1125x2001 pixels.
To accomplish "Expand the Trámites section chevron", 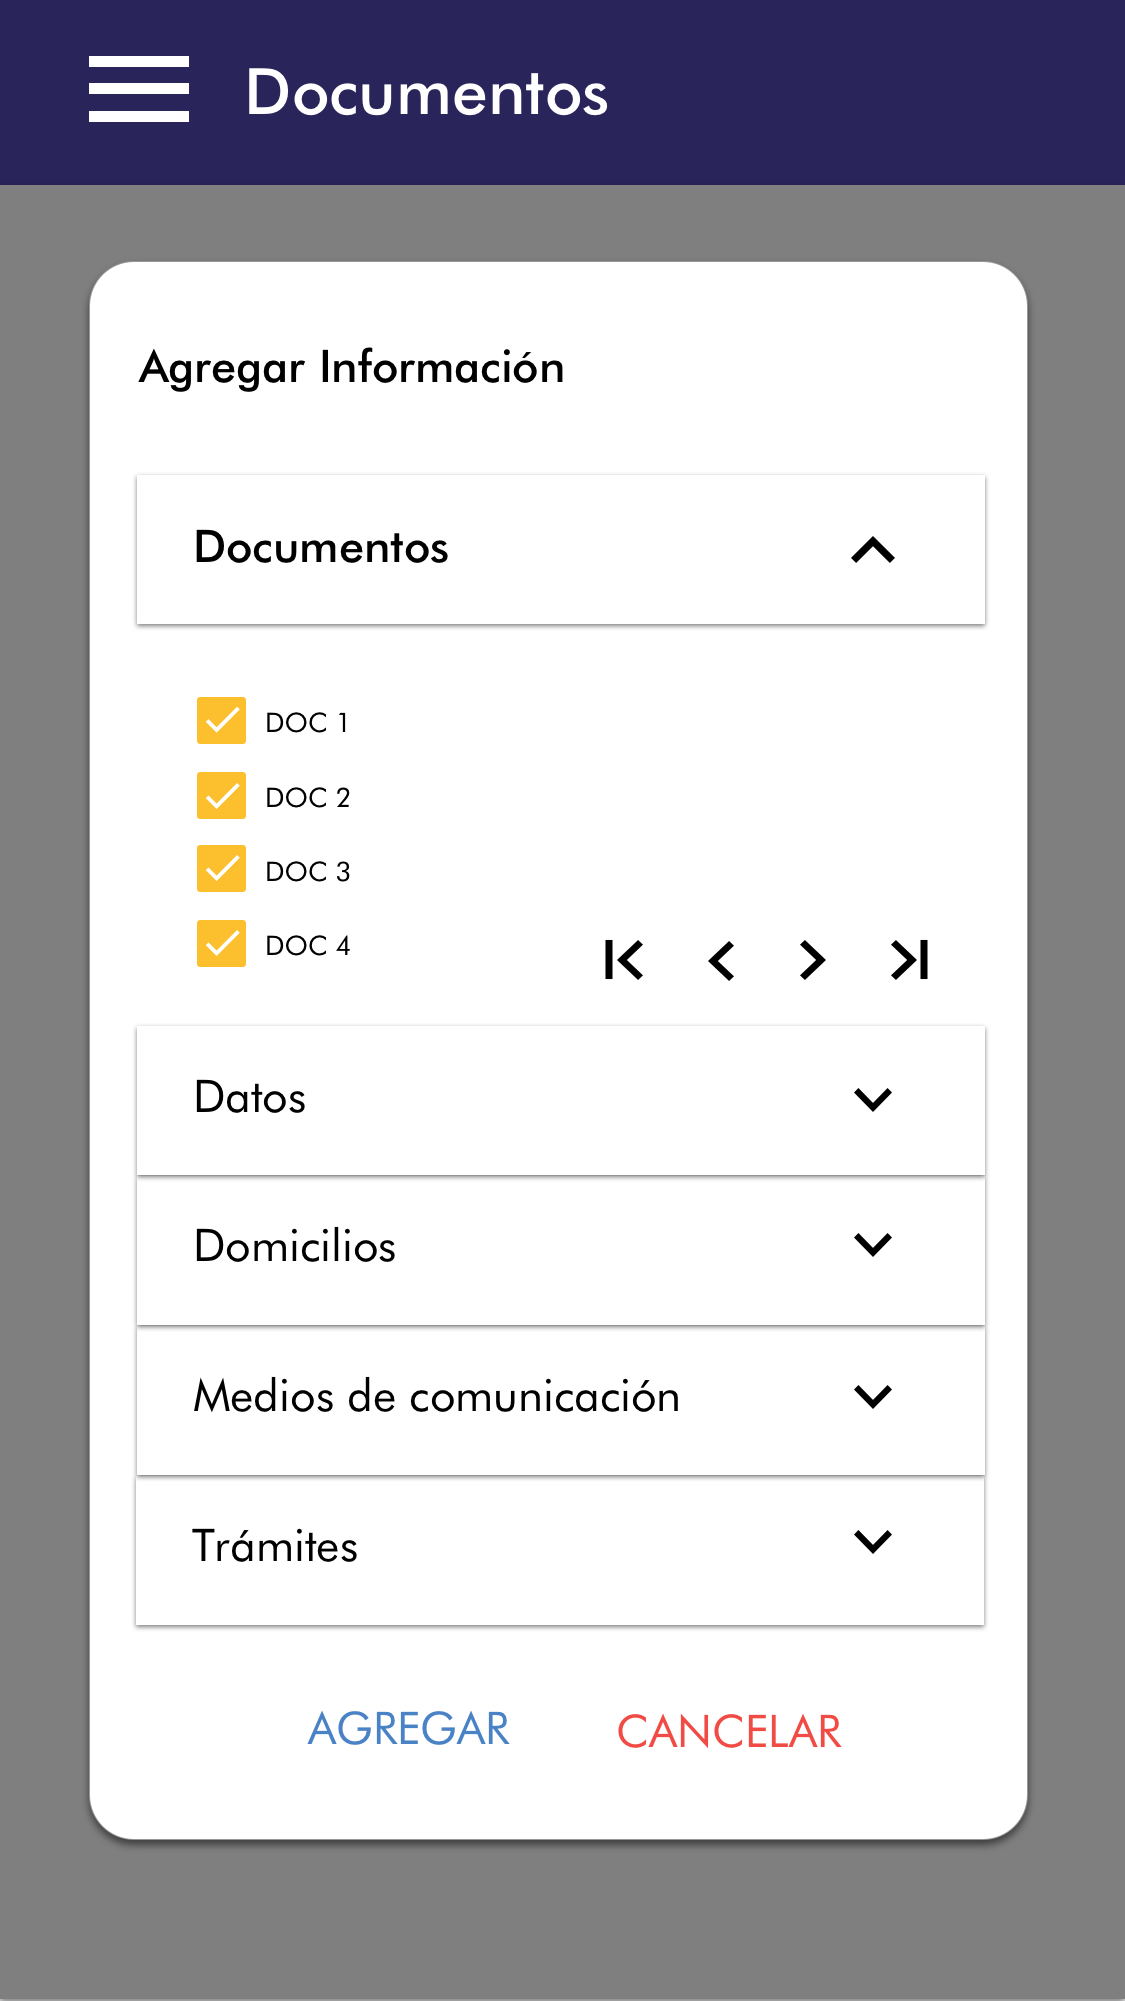I will tap(873, 1542).
